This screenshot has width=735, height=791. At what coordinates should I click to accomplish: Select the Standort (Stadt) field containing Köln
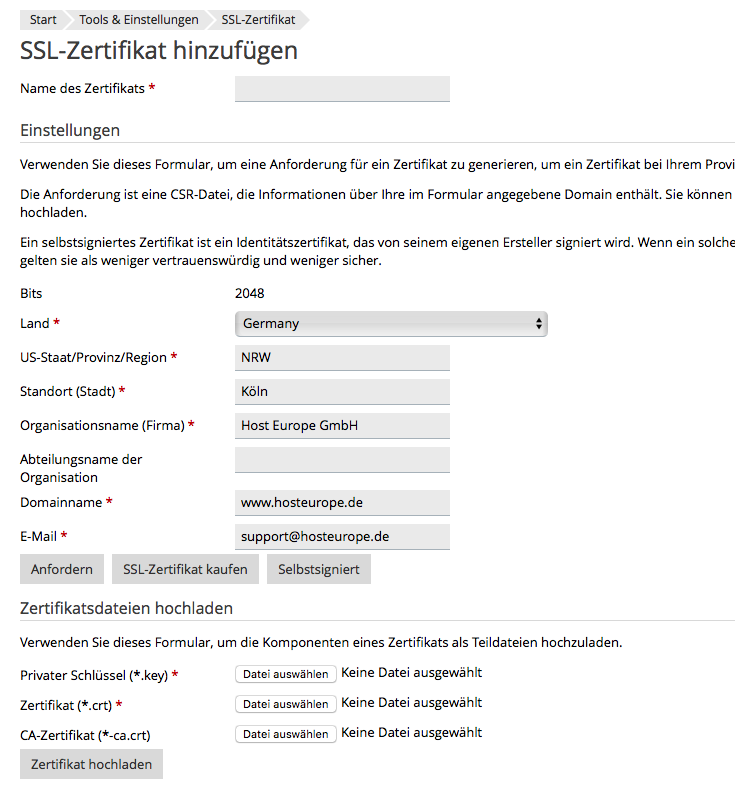point(342,391)
